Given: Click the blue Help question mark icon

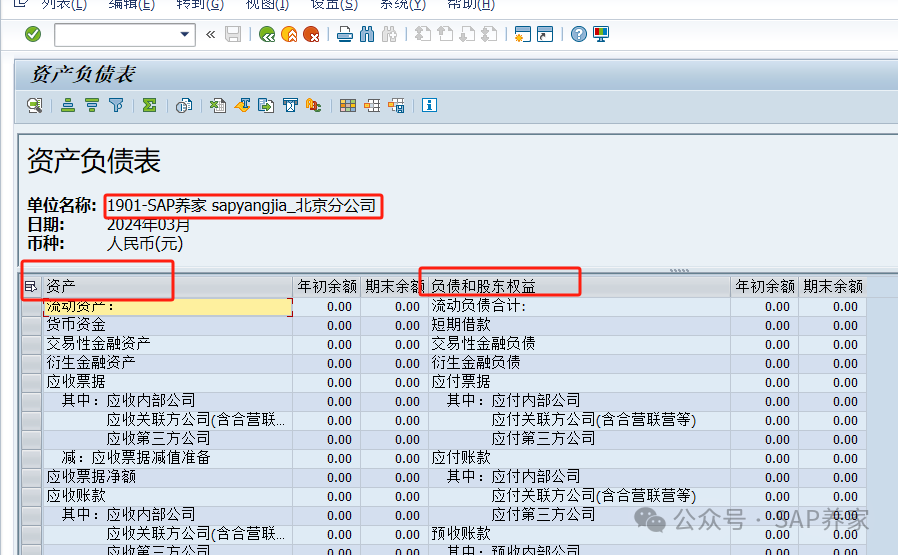Looking at the screenshot, I should (x=579, y=34).
